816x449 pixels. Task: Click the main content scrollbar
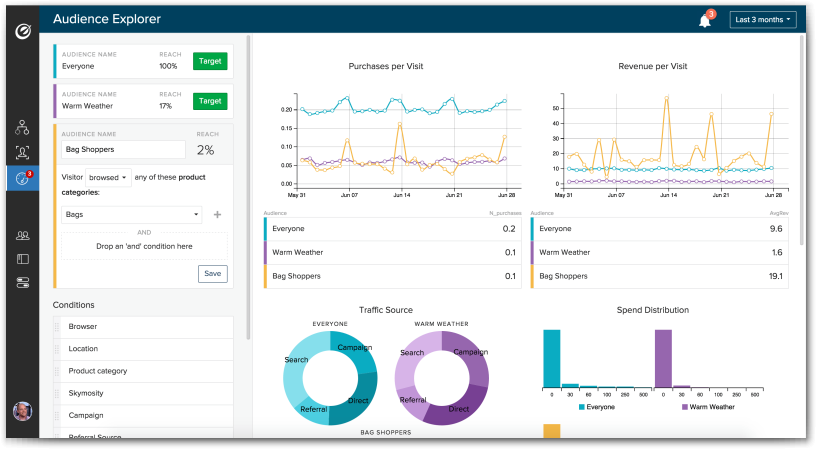point(801,139)
